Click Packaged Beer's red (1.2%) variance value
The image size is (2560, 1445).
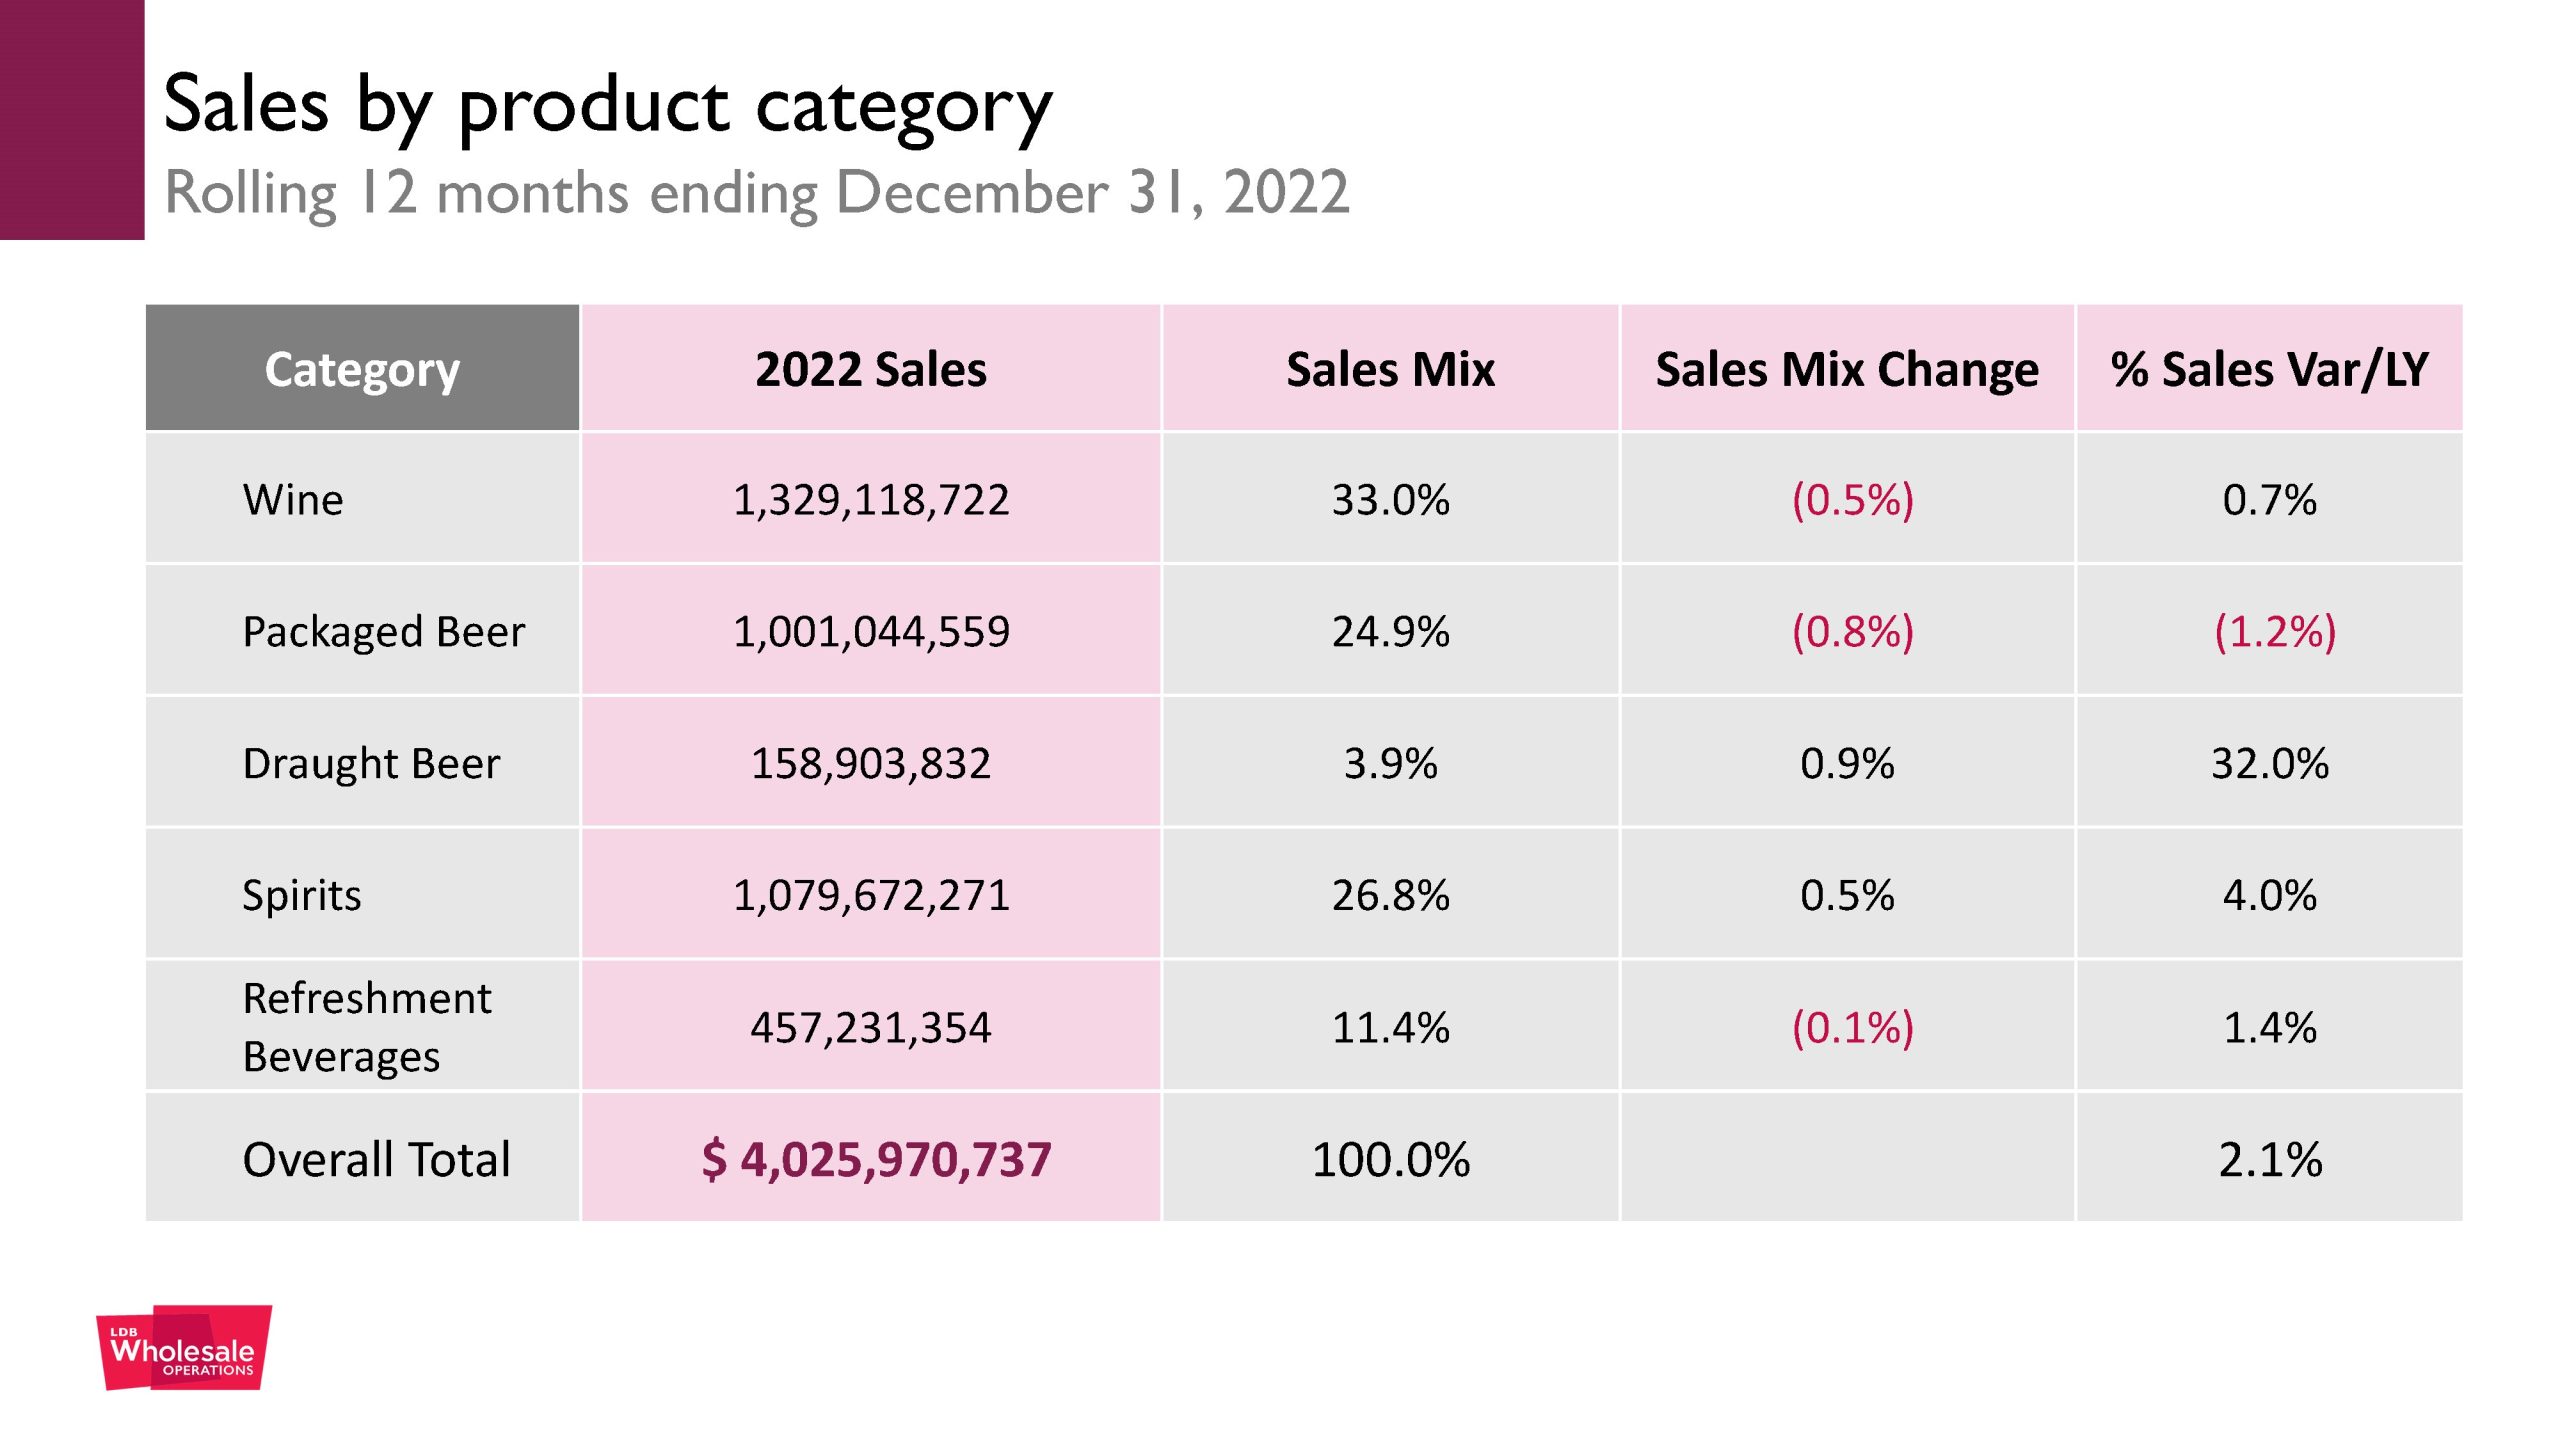coord(2275,631)
